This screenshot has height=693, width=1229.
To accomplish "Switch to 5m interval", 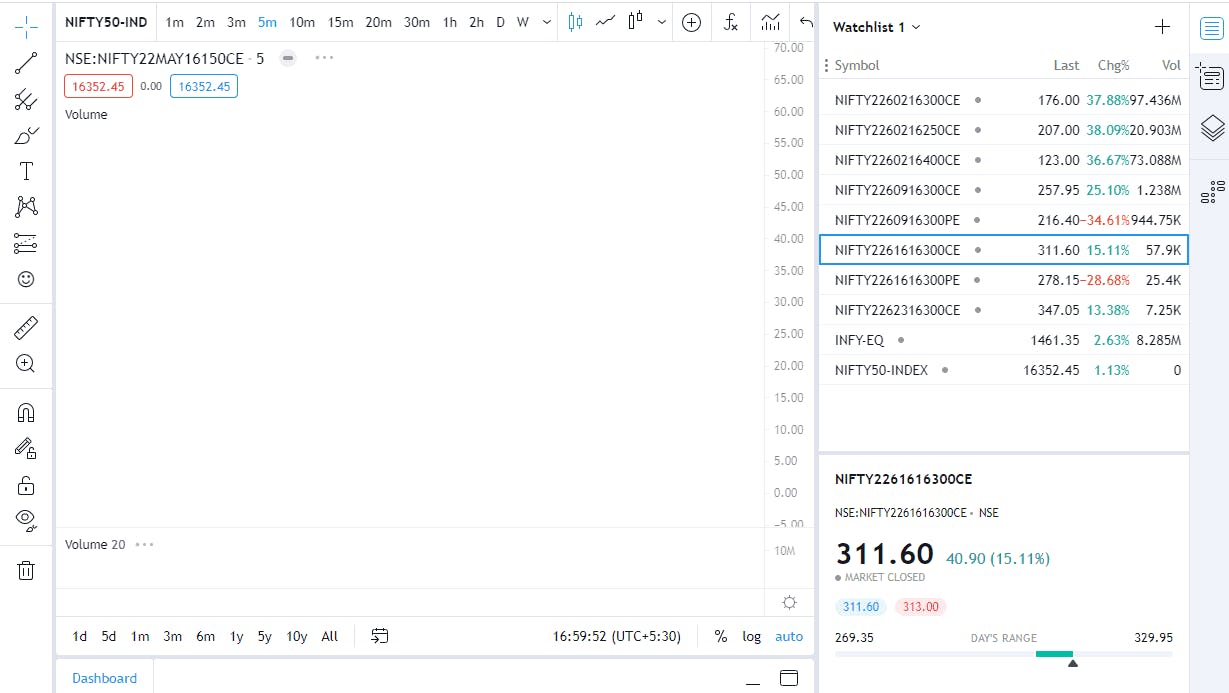I will click(267, 22).
